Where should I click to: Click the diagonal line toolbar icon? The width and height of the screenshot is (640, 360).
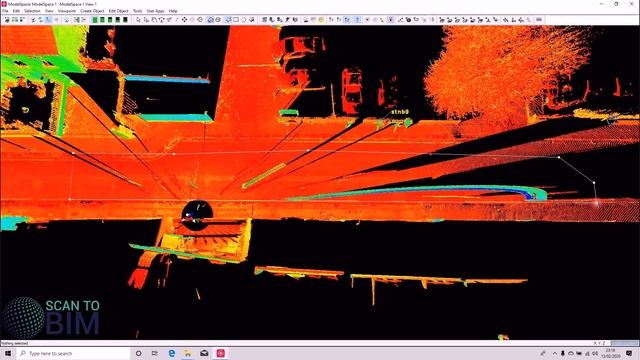(x=177, y=20)
